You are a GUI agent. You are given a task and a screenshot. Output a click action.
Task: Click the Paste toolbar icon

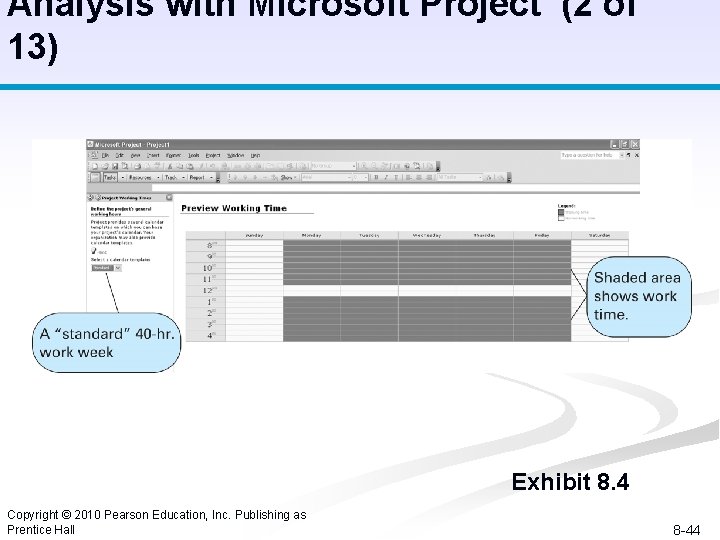click(190, 166)
